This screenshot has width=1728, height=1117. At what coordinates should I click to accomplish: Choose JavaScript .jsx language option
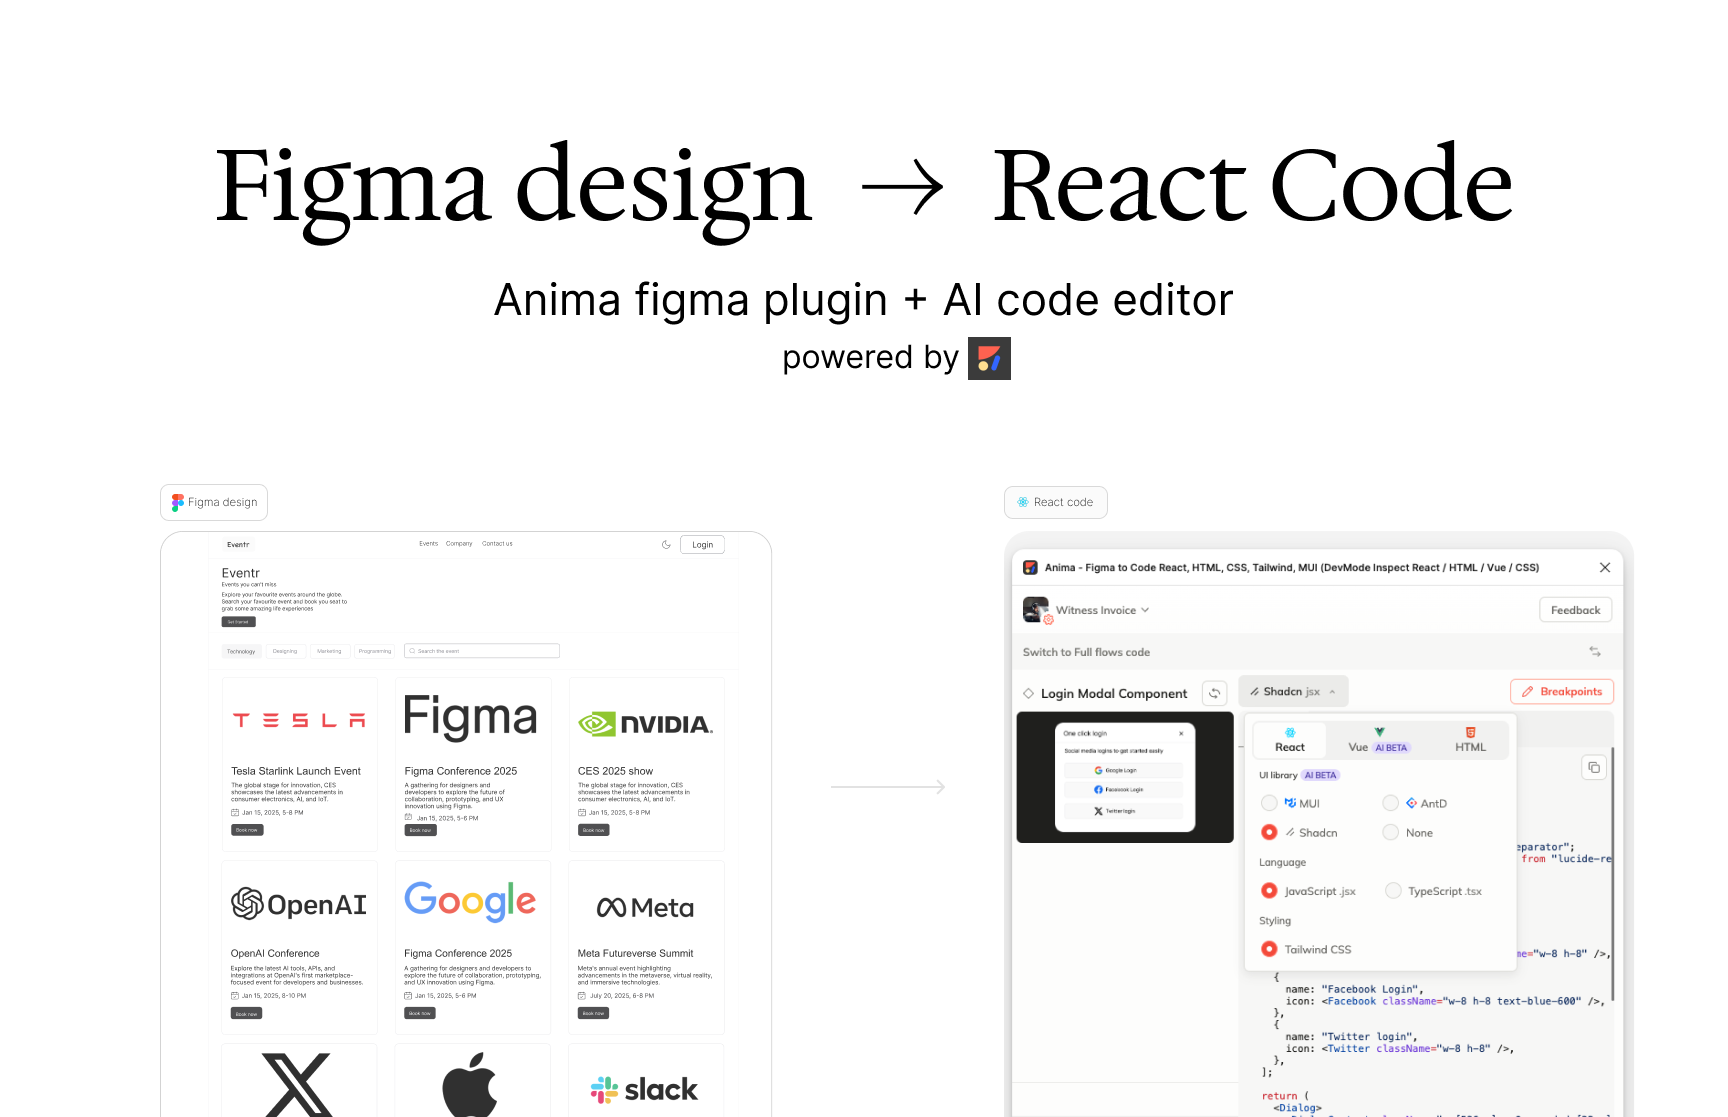pyautogui.click(x=1269, y=891)
